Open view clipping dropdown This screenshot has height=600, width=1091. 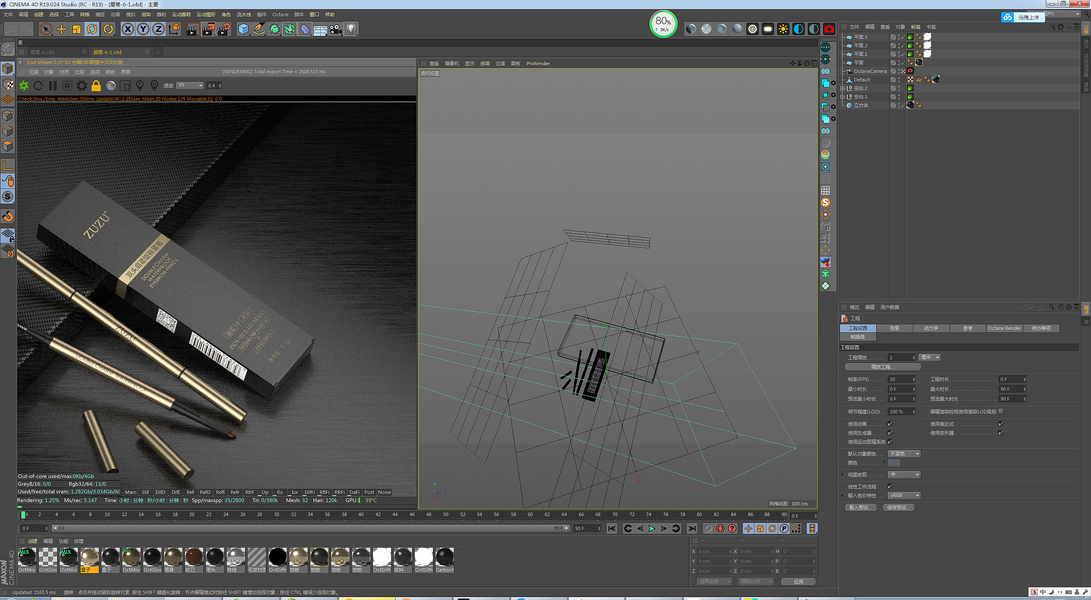pos(904,474)
